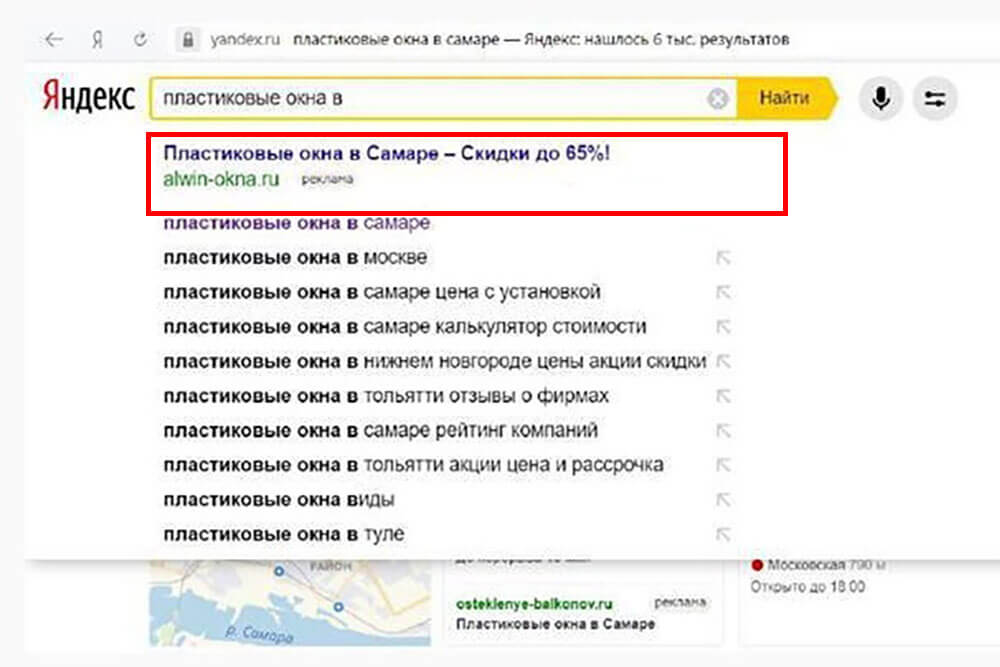Viewport: 1000px width, 667px height.
Task: Click fill arrow next to 'пластиковые окна виды'
Action: (x=723, y=499)
